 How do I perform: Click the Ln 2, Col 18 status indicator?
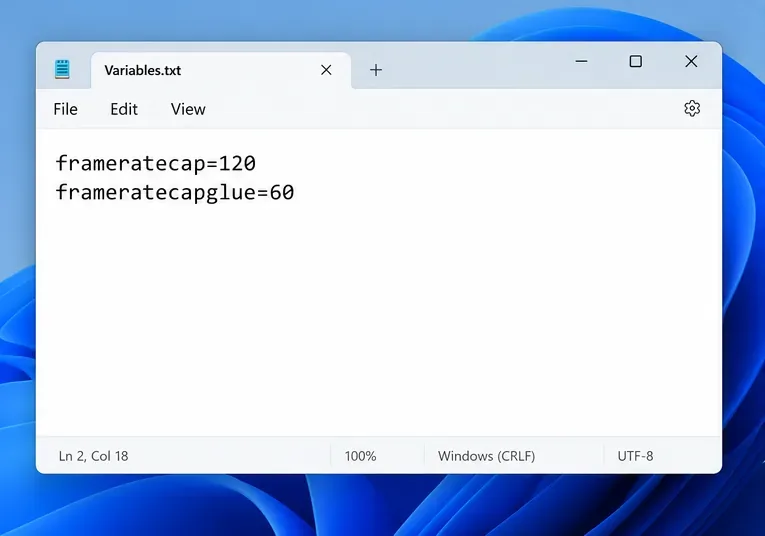click(93, 456)
